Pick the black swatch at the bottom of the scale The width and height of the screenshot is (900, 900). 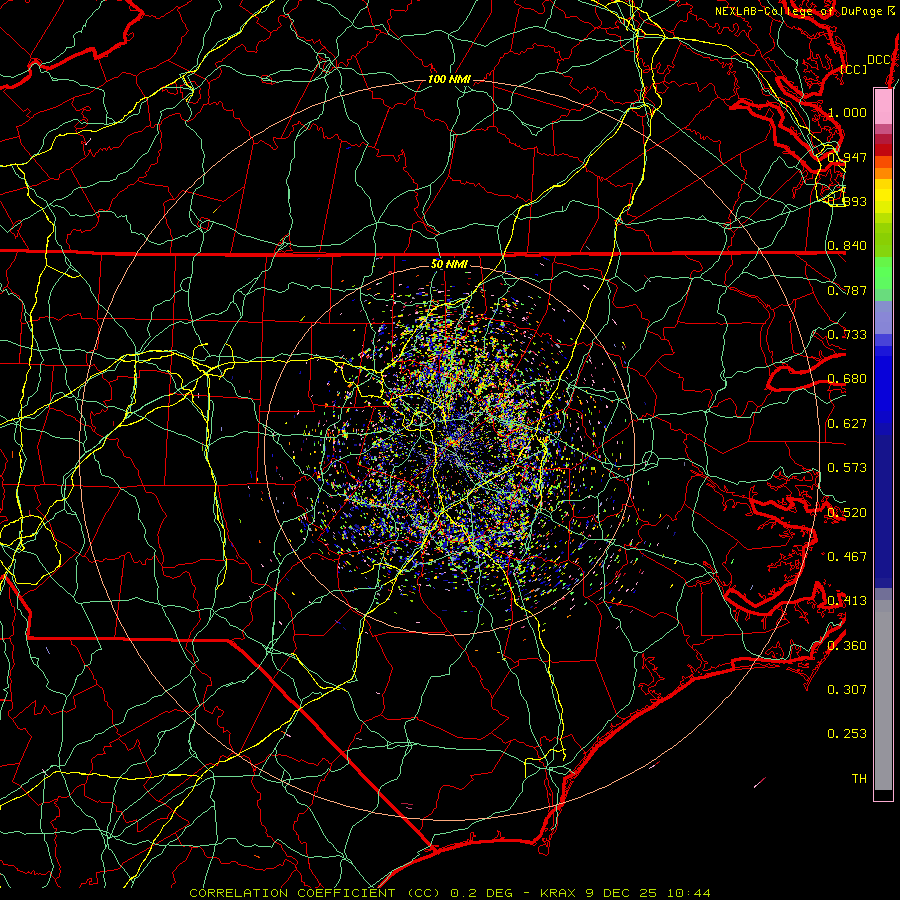[883, 794]
